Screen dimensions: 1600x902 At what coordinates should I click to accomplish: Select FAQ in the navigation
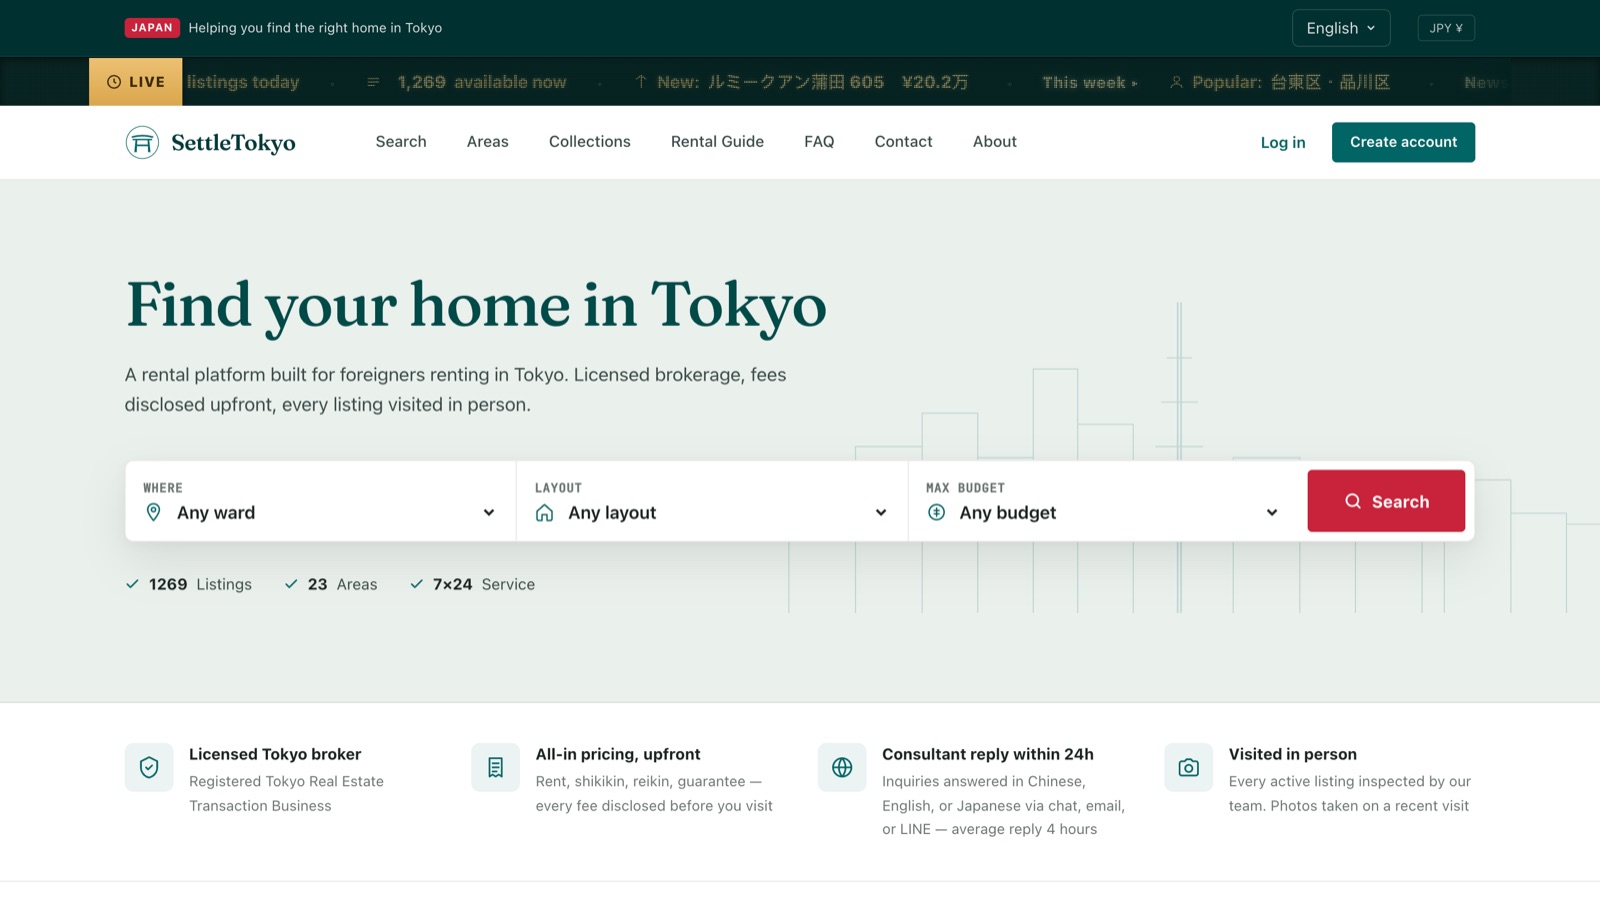click(819, 142)
